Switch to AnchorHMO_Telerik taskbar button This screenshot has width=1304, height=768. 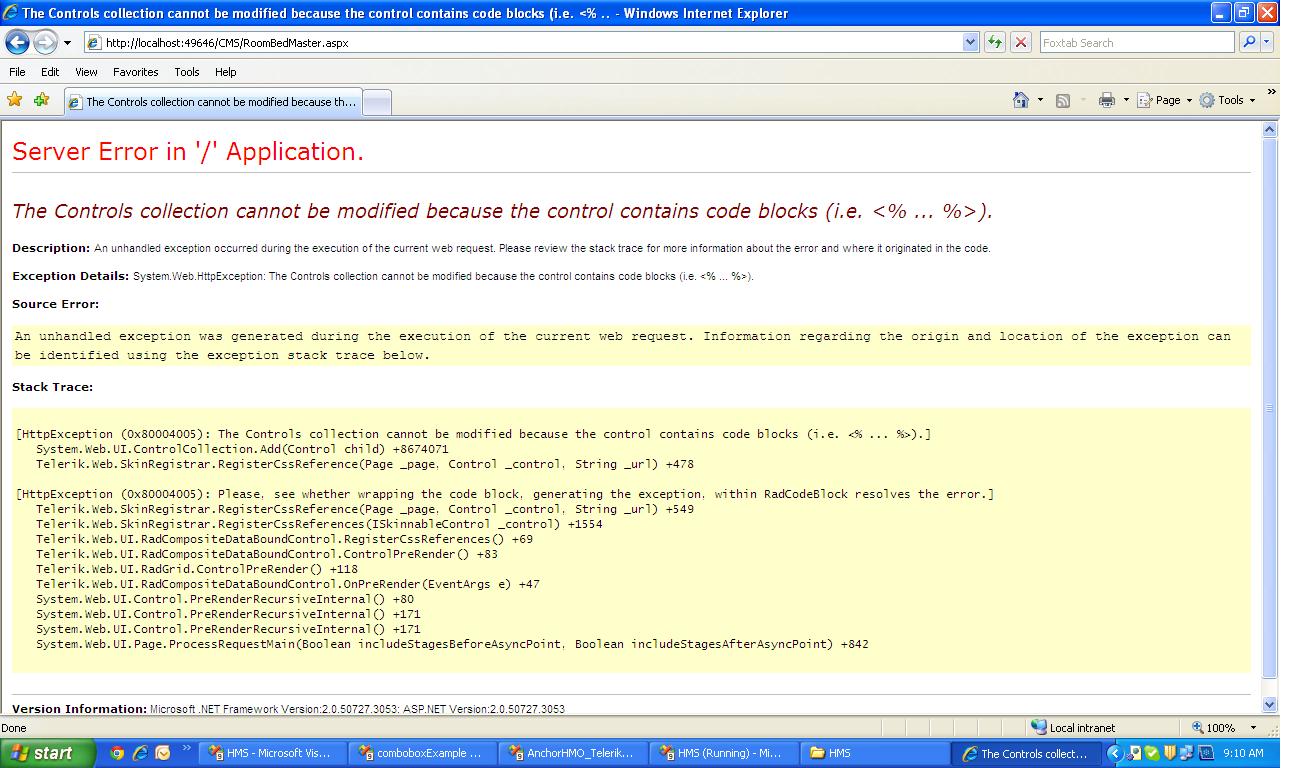(573, 754)
